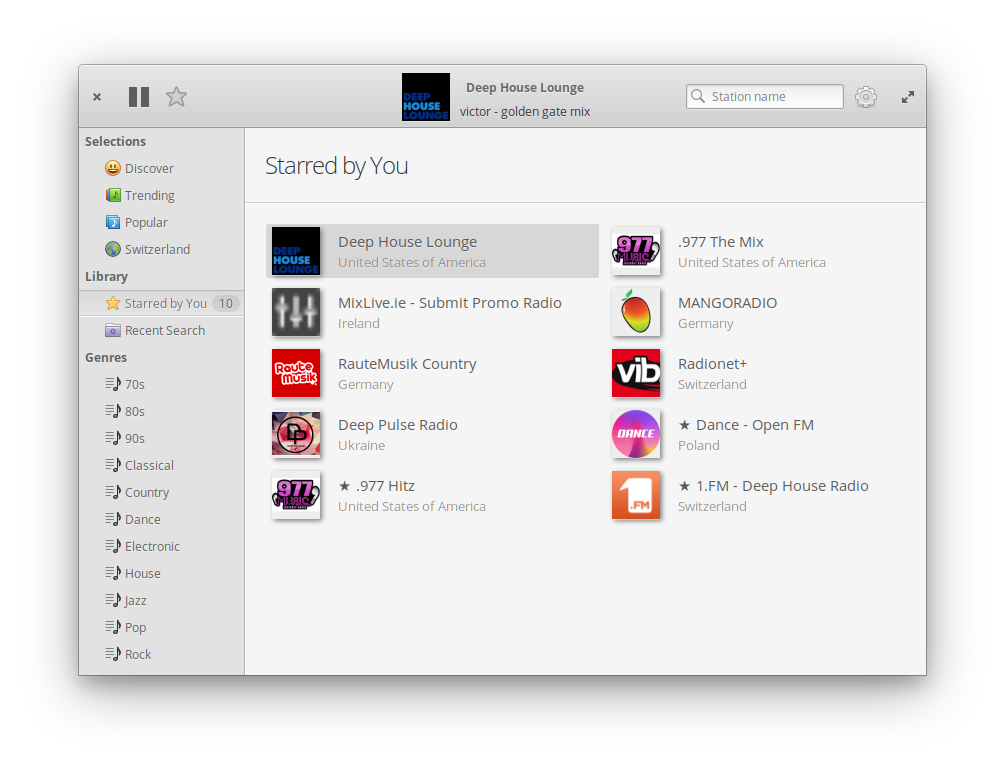Click the Radionet+ vib logo

pyautogui.click(x=636, y=373)
